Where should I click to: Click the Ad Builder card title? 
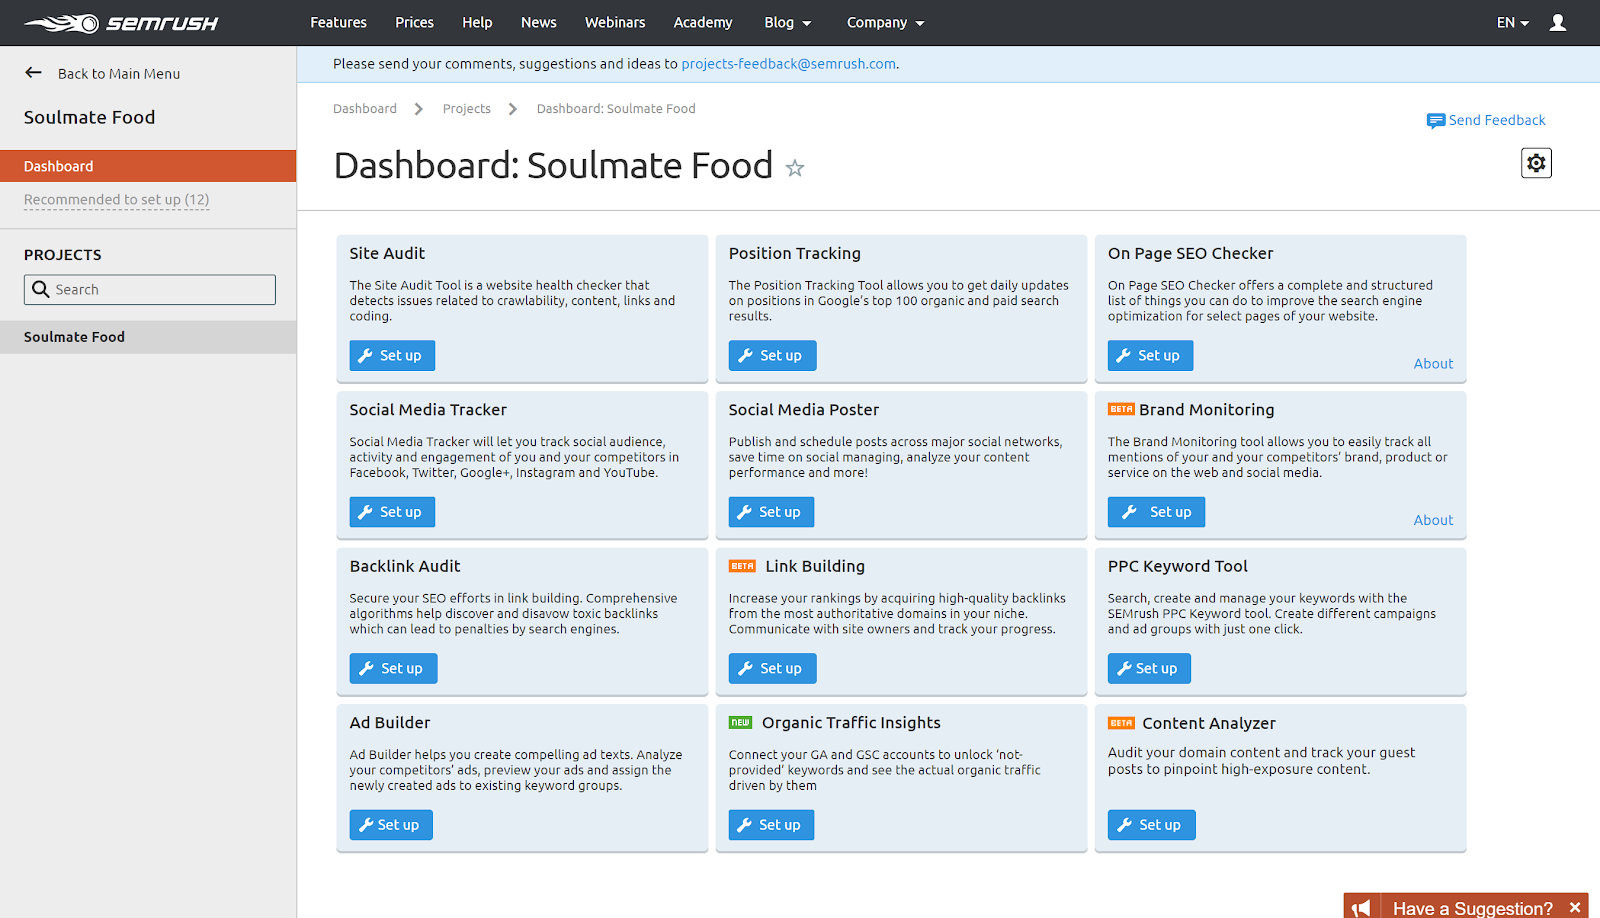(390, 723)
